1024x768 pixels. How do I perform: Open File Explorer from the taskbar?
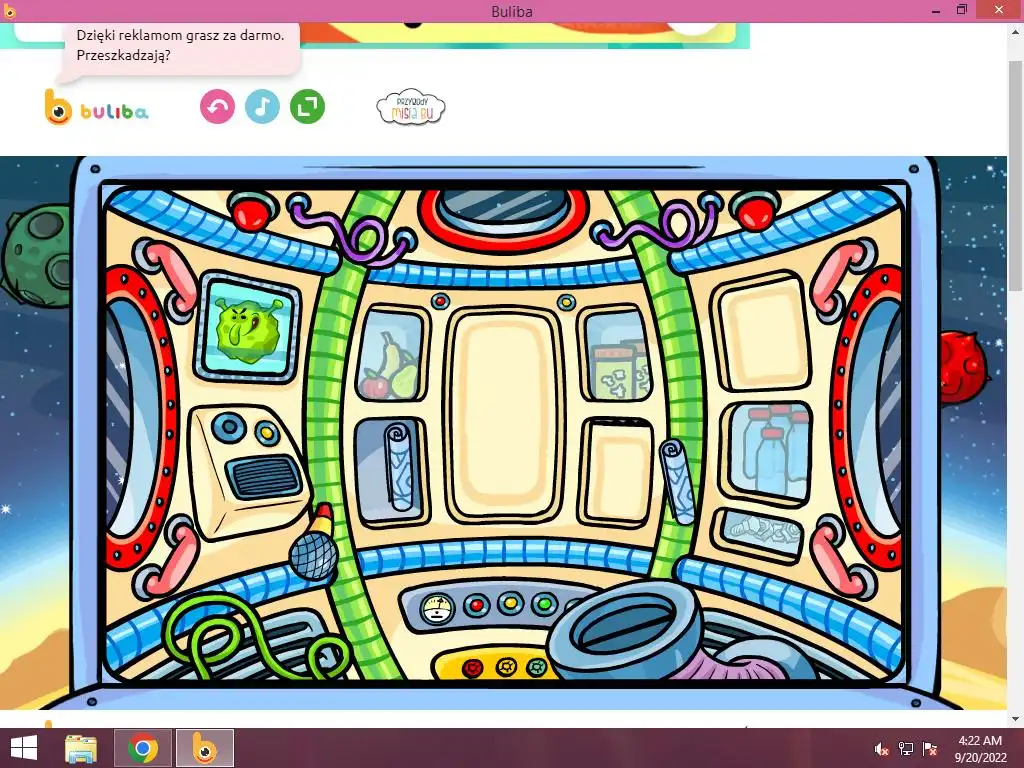[81, 748]
